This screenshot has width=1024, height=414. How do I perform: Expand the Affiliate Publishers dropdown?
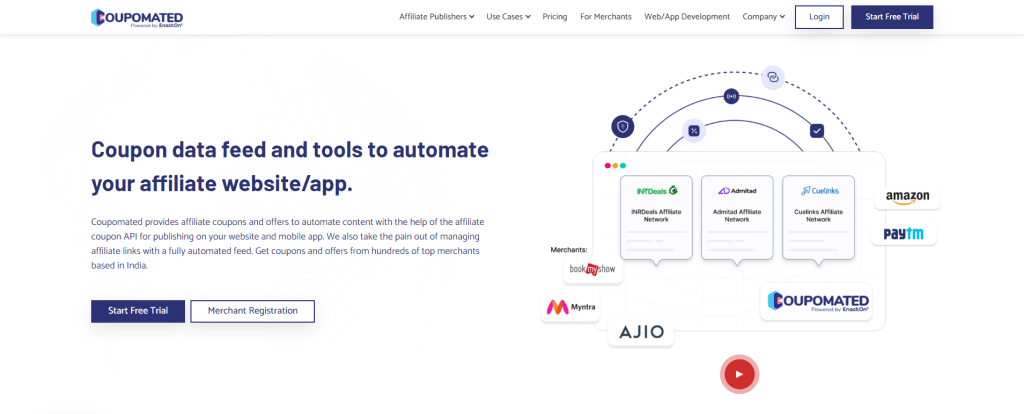[x=436, y=17]
